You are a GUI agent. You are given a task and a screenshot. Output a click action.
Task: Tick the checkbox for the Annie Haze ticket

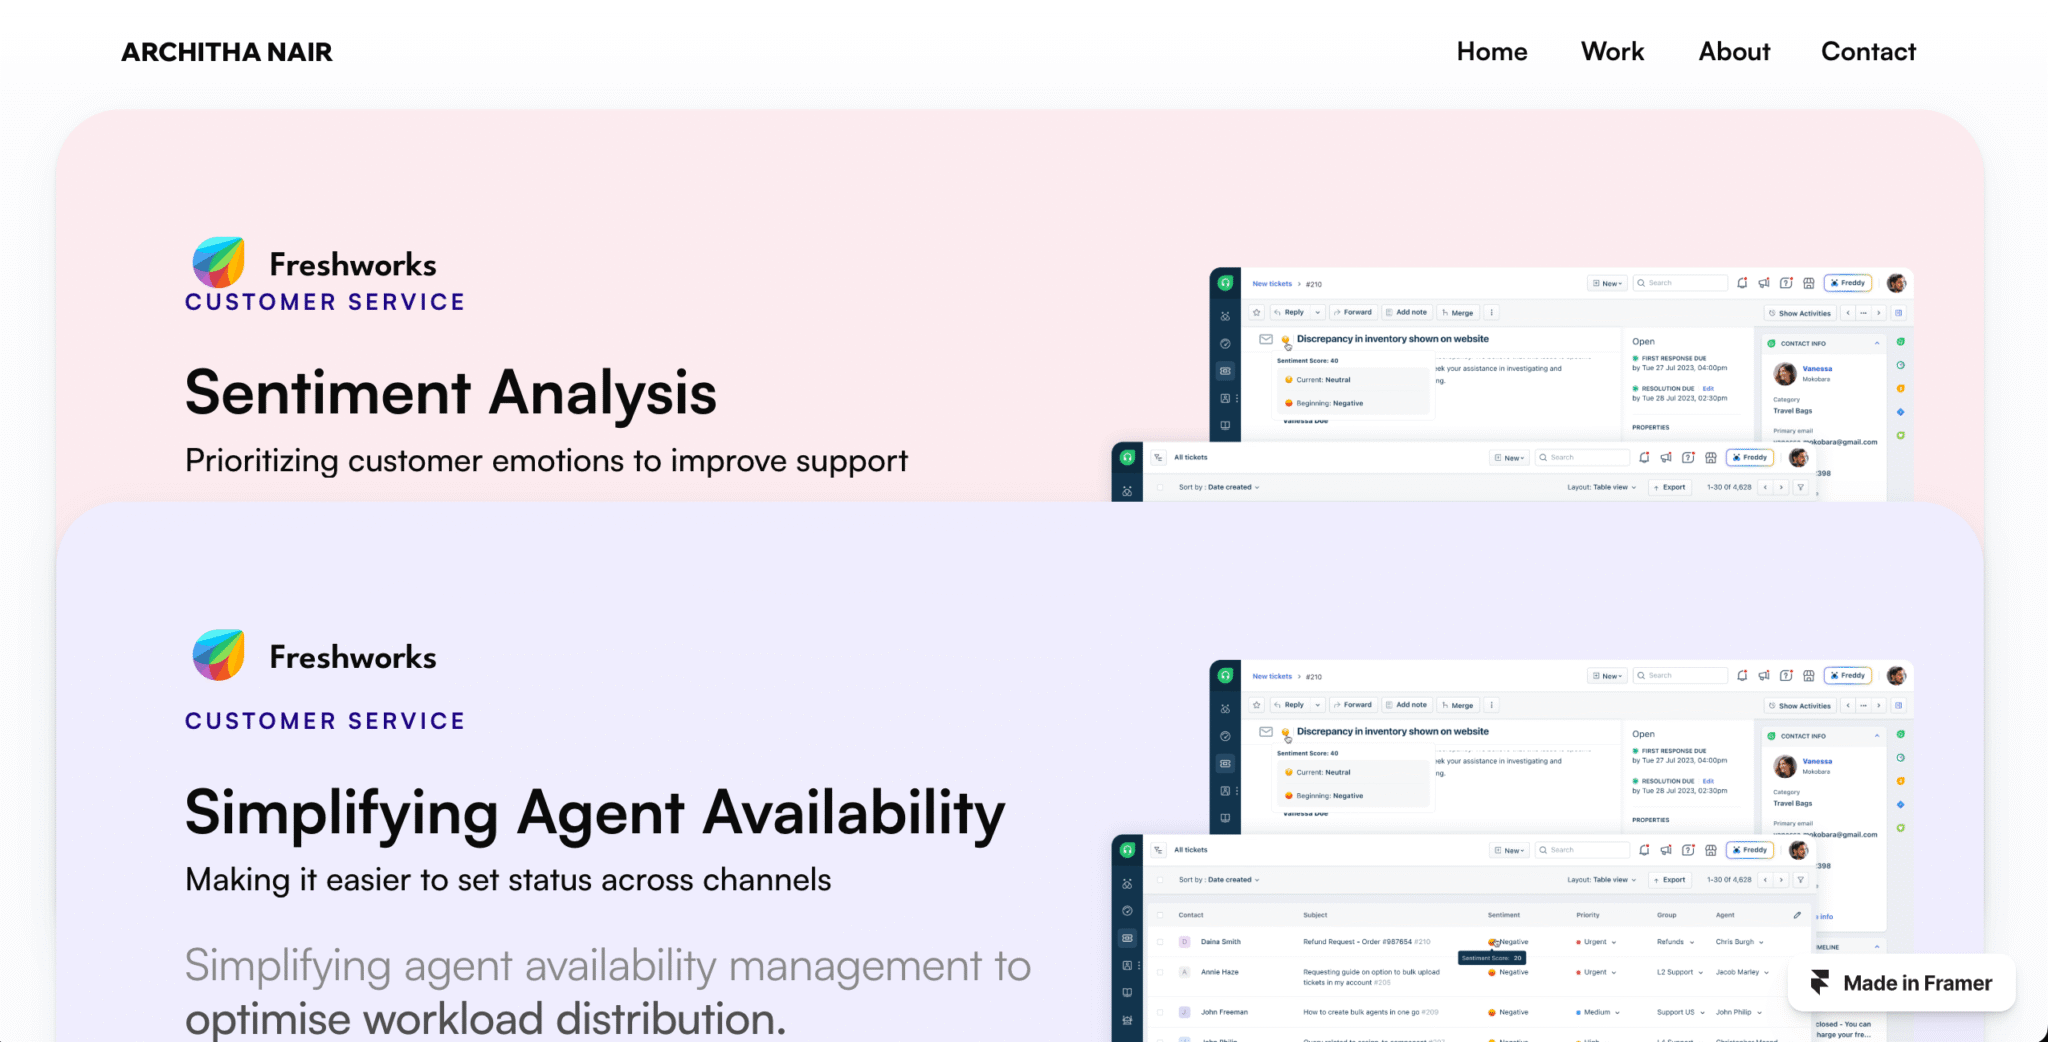point(1160,972)
